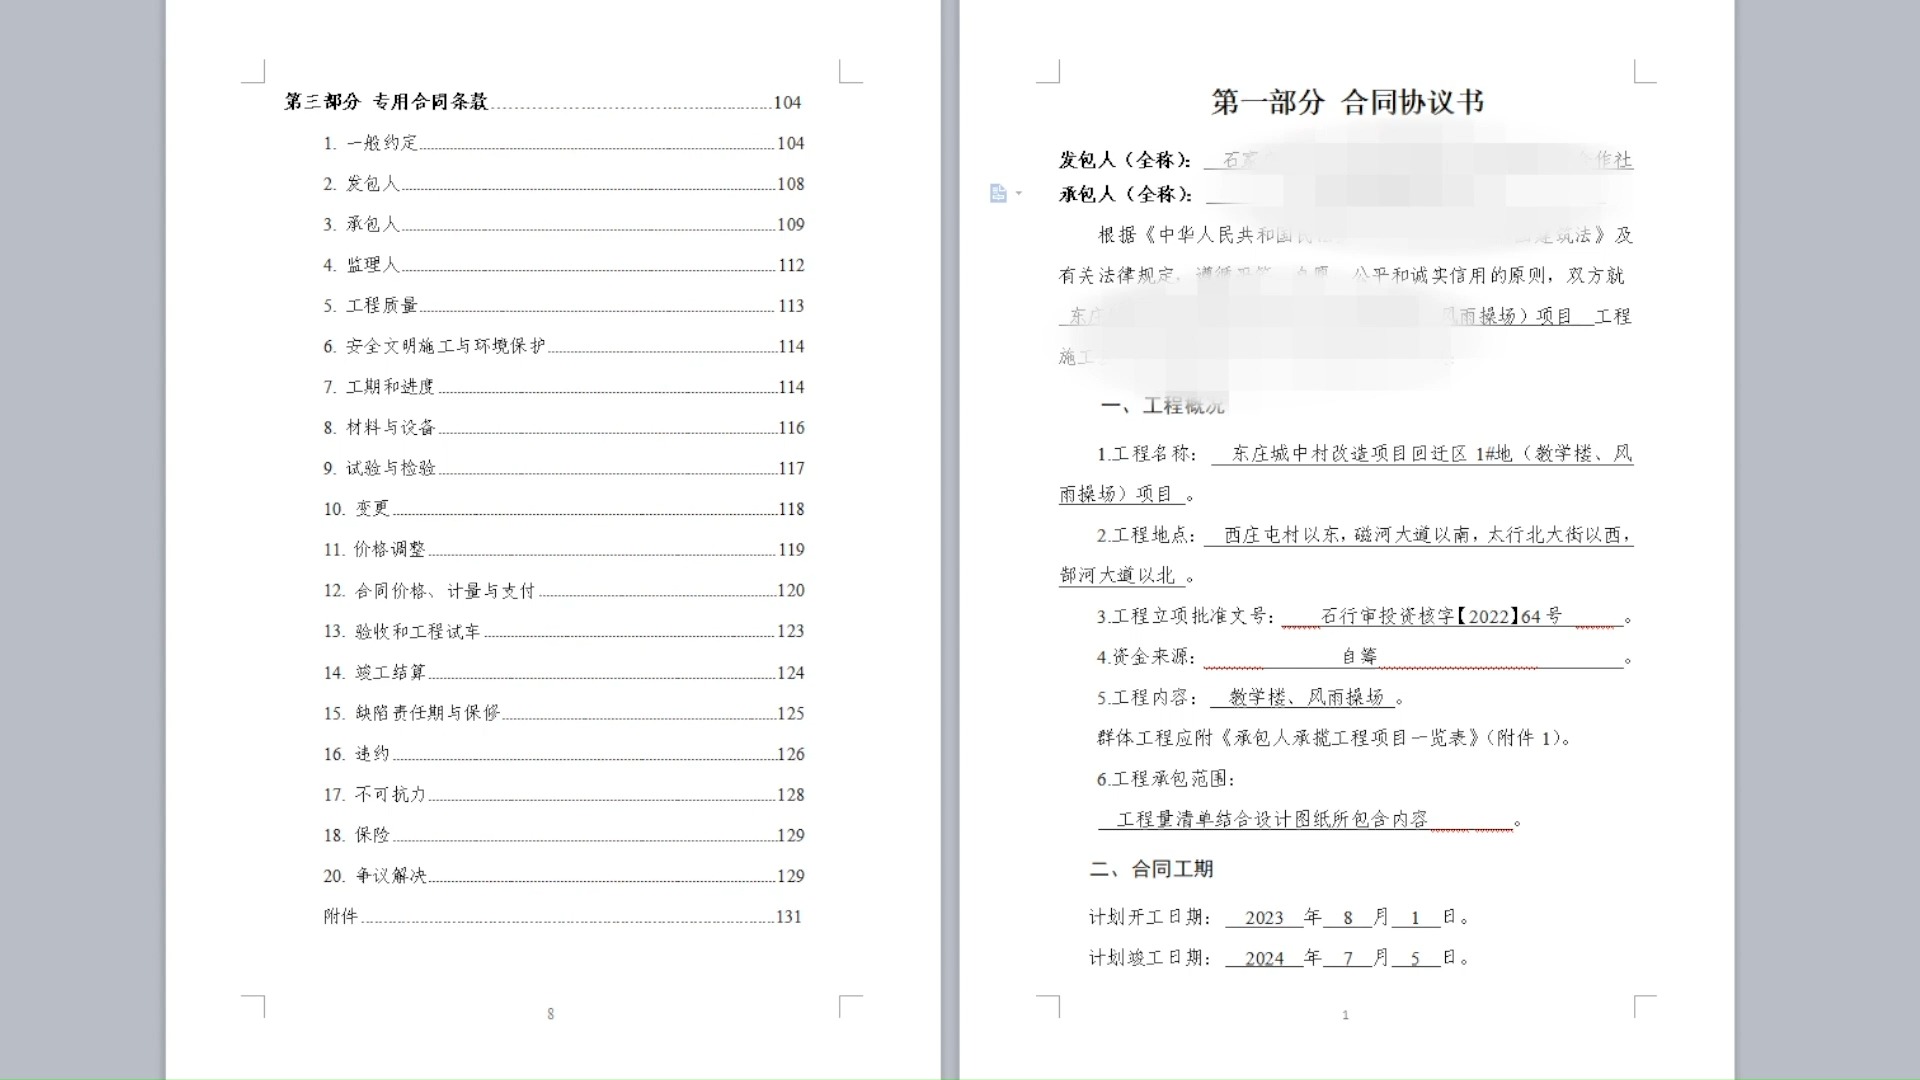Image resolution: width=1920 pixels, height=1080 pixels.
Task: Click TOC entry 12. 合同价格、计量与支付
Action: (x=563, y=591)
